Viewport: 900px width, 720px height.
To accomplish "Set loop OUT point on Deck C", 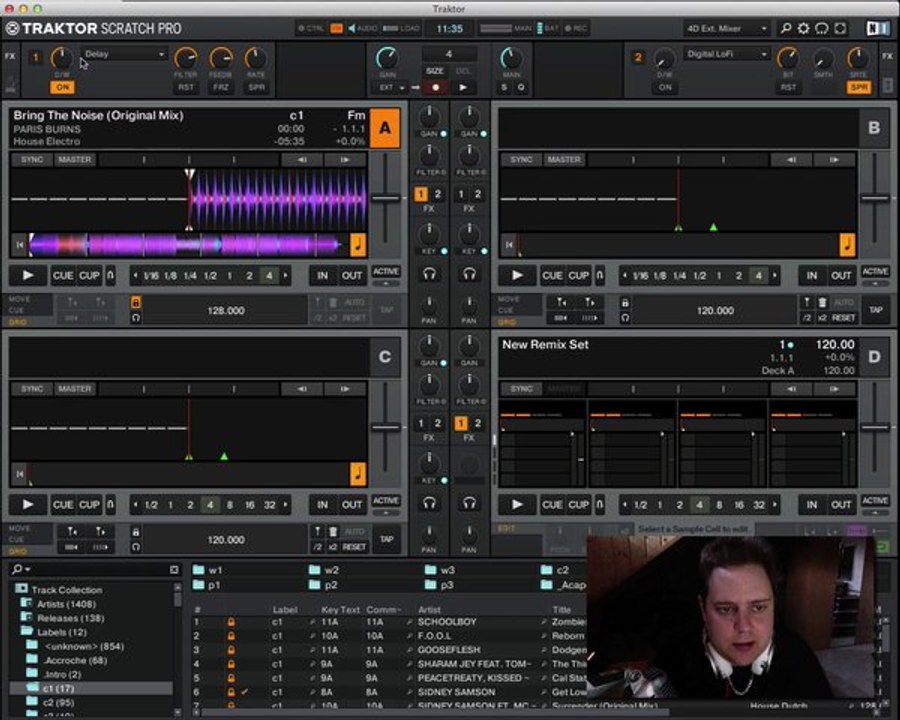I will coord(352,505).
